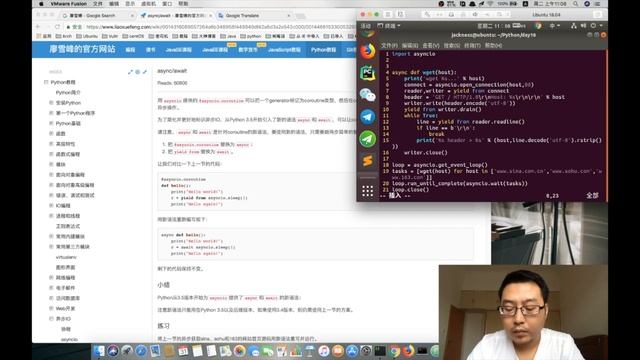Expand the 函数 tree node
Viewport: 640px width, 360px height.
coord(51,133)
